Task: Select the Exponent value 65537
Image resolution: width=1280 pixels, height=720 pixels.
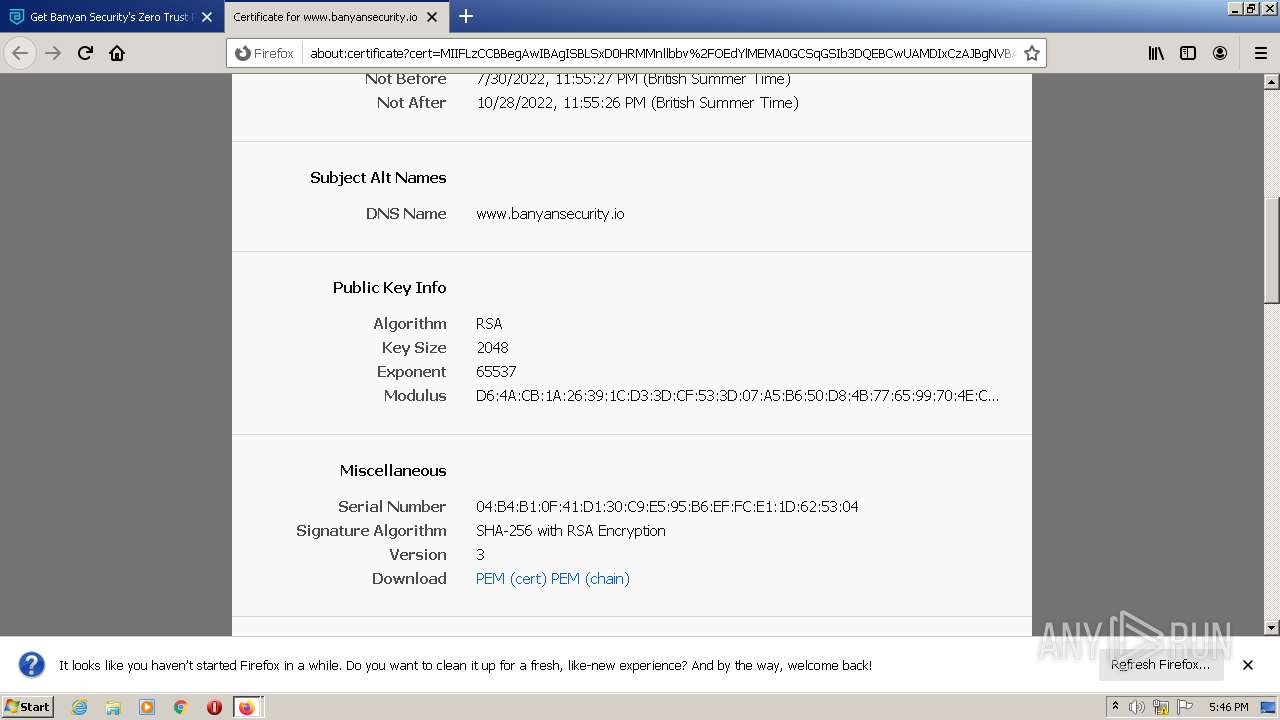Action: coord(496,372)
